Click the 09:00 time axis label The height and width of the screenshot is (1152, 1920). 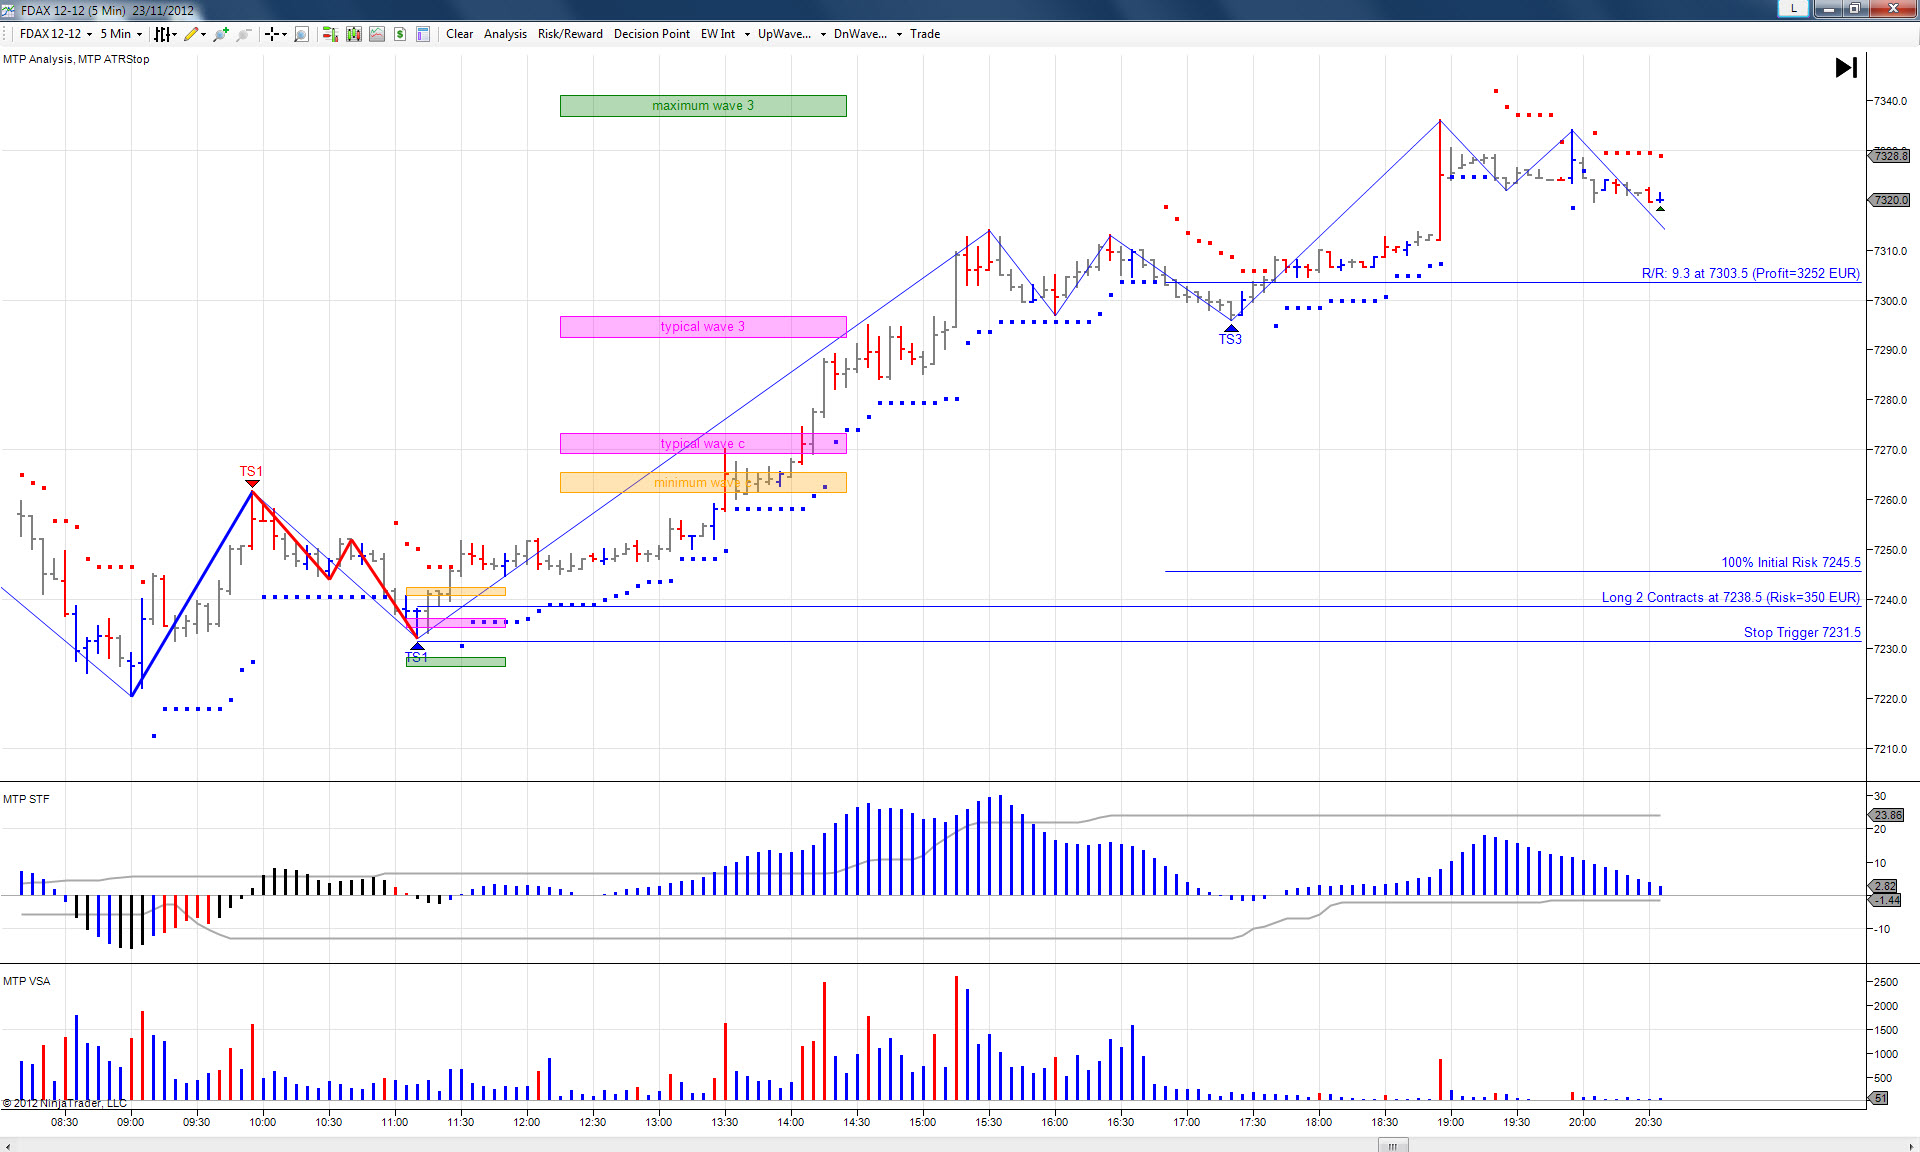click(130, 1122)
